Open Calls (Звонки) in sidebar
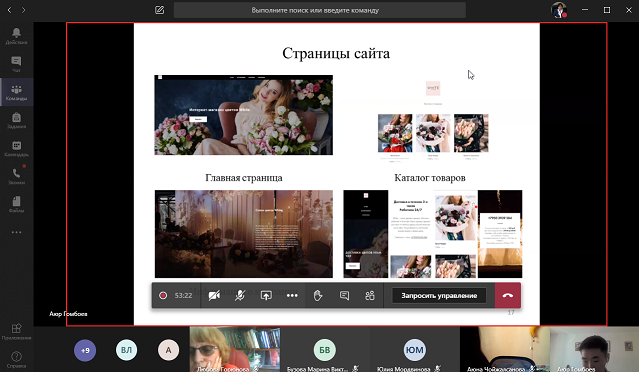Viewport: 639px width, 372px height. (x=16, y=176)
